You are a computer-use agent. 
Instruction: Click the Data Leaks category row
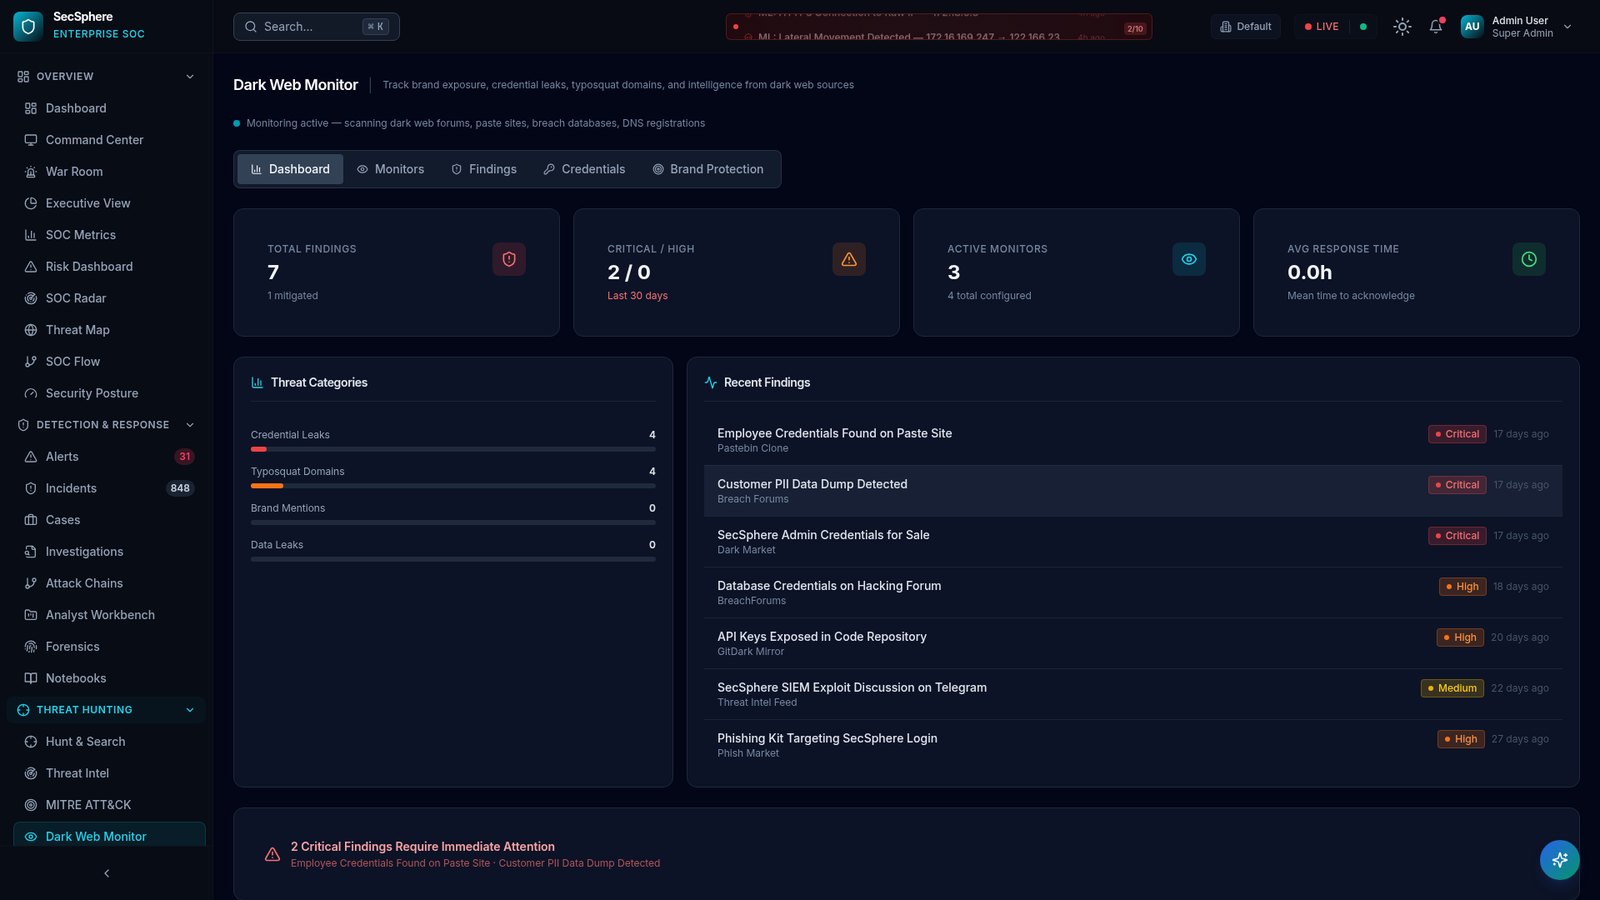[453, 551]
